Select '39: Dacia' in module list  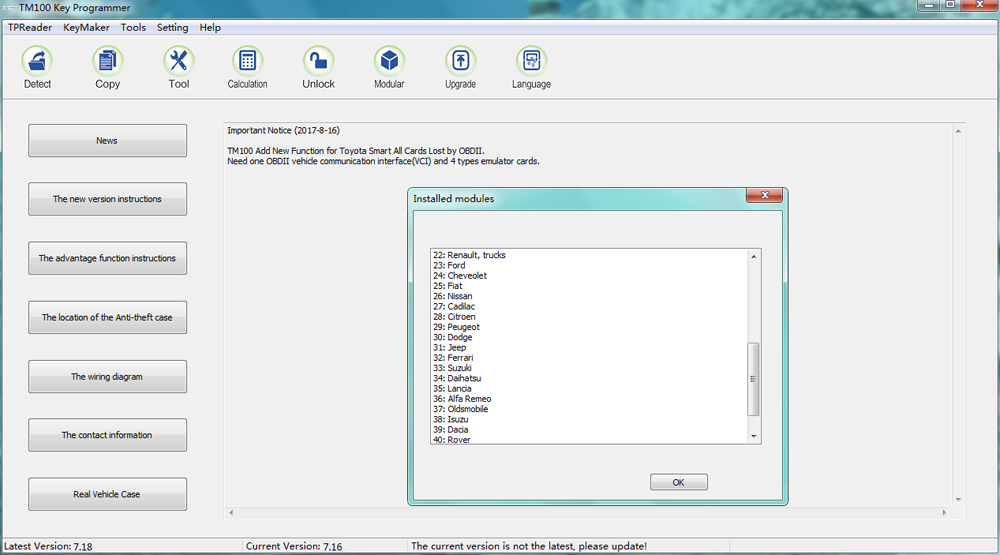451,429
